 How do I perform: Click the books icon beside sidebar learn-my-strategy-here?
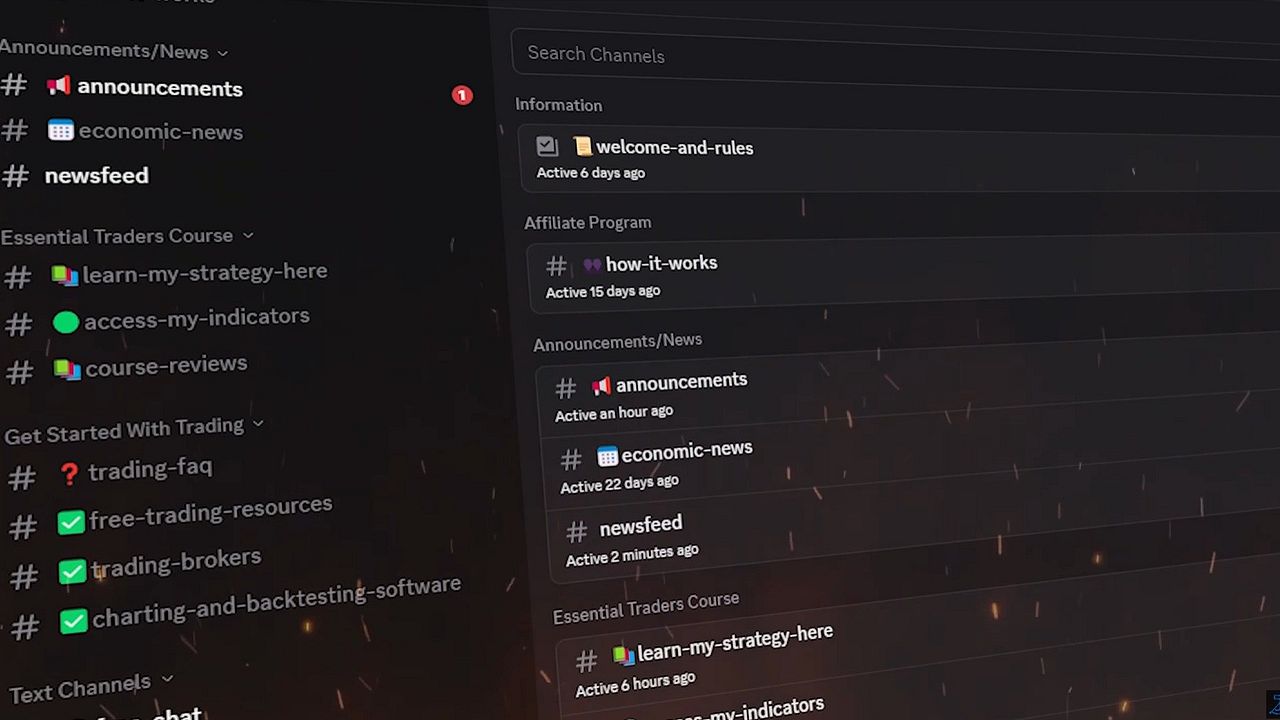pos(65,276)
